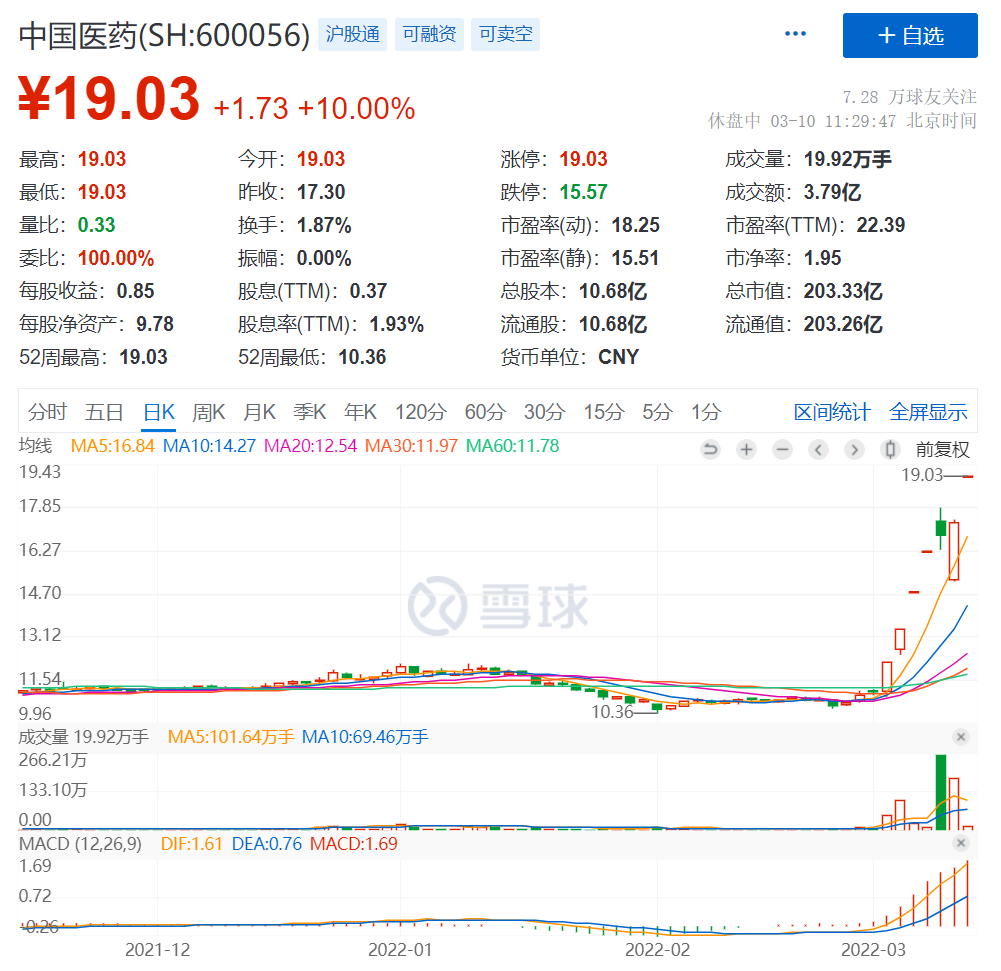The width and height of the screenshot is (1001, 971).
Task: Click the 可融资 tag
Action: click(429, 34)
